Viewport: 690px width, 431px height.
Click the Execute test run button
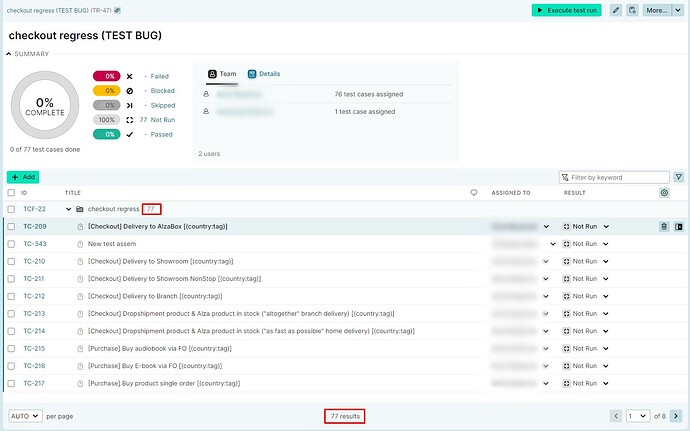pos(567,10)
